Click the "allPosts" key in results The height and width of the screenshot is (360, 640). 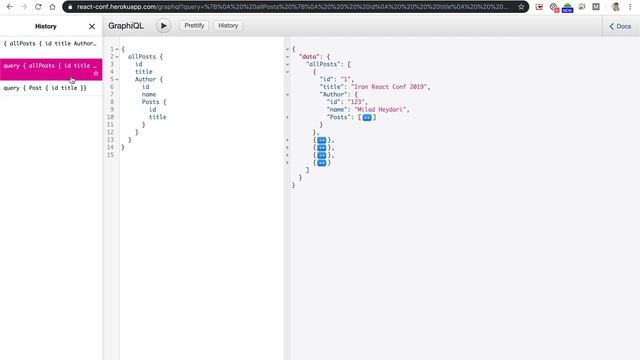(x=323, y=64)
